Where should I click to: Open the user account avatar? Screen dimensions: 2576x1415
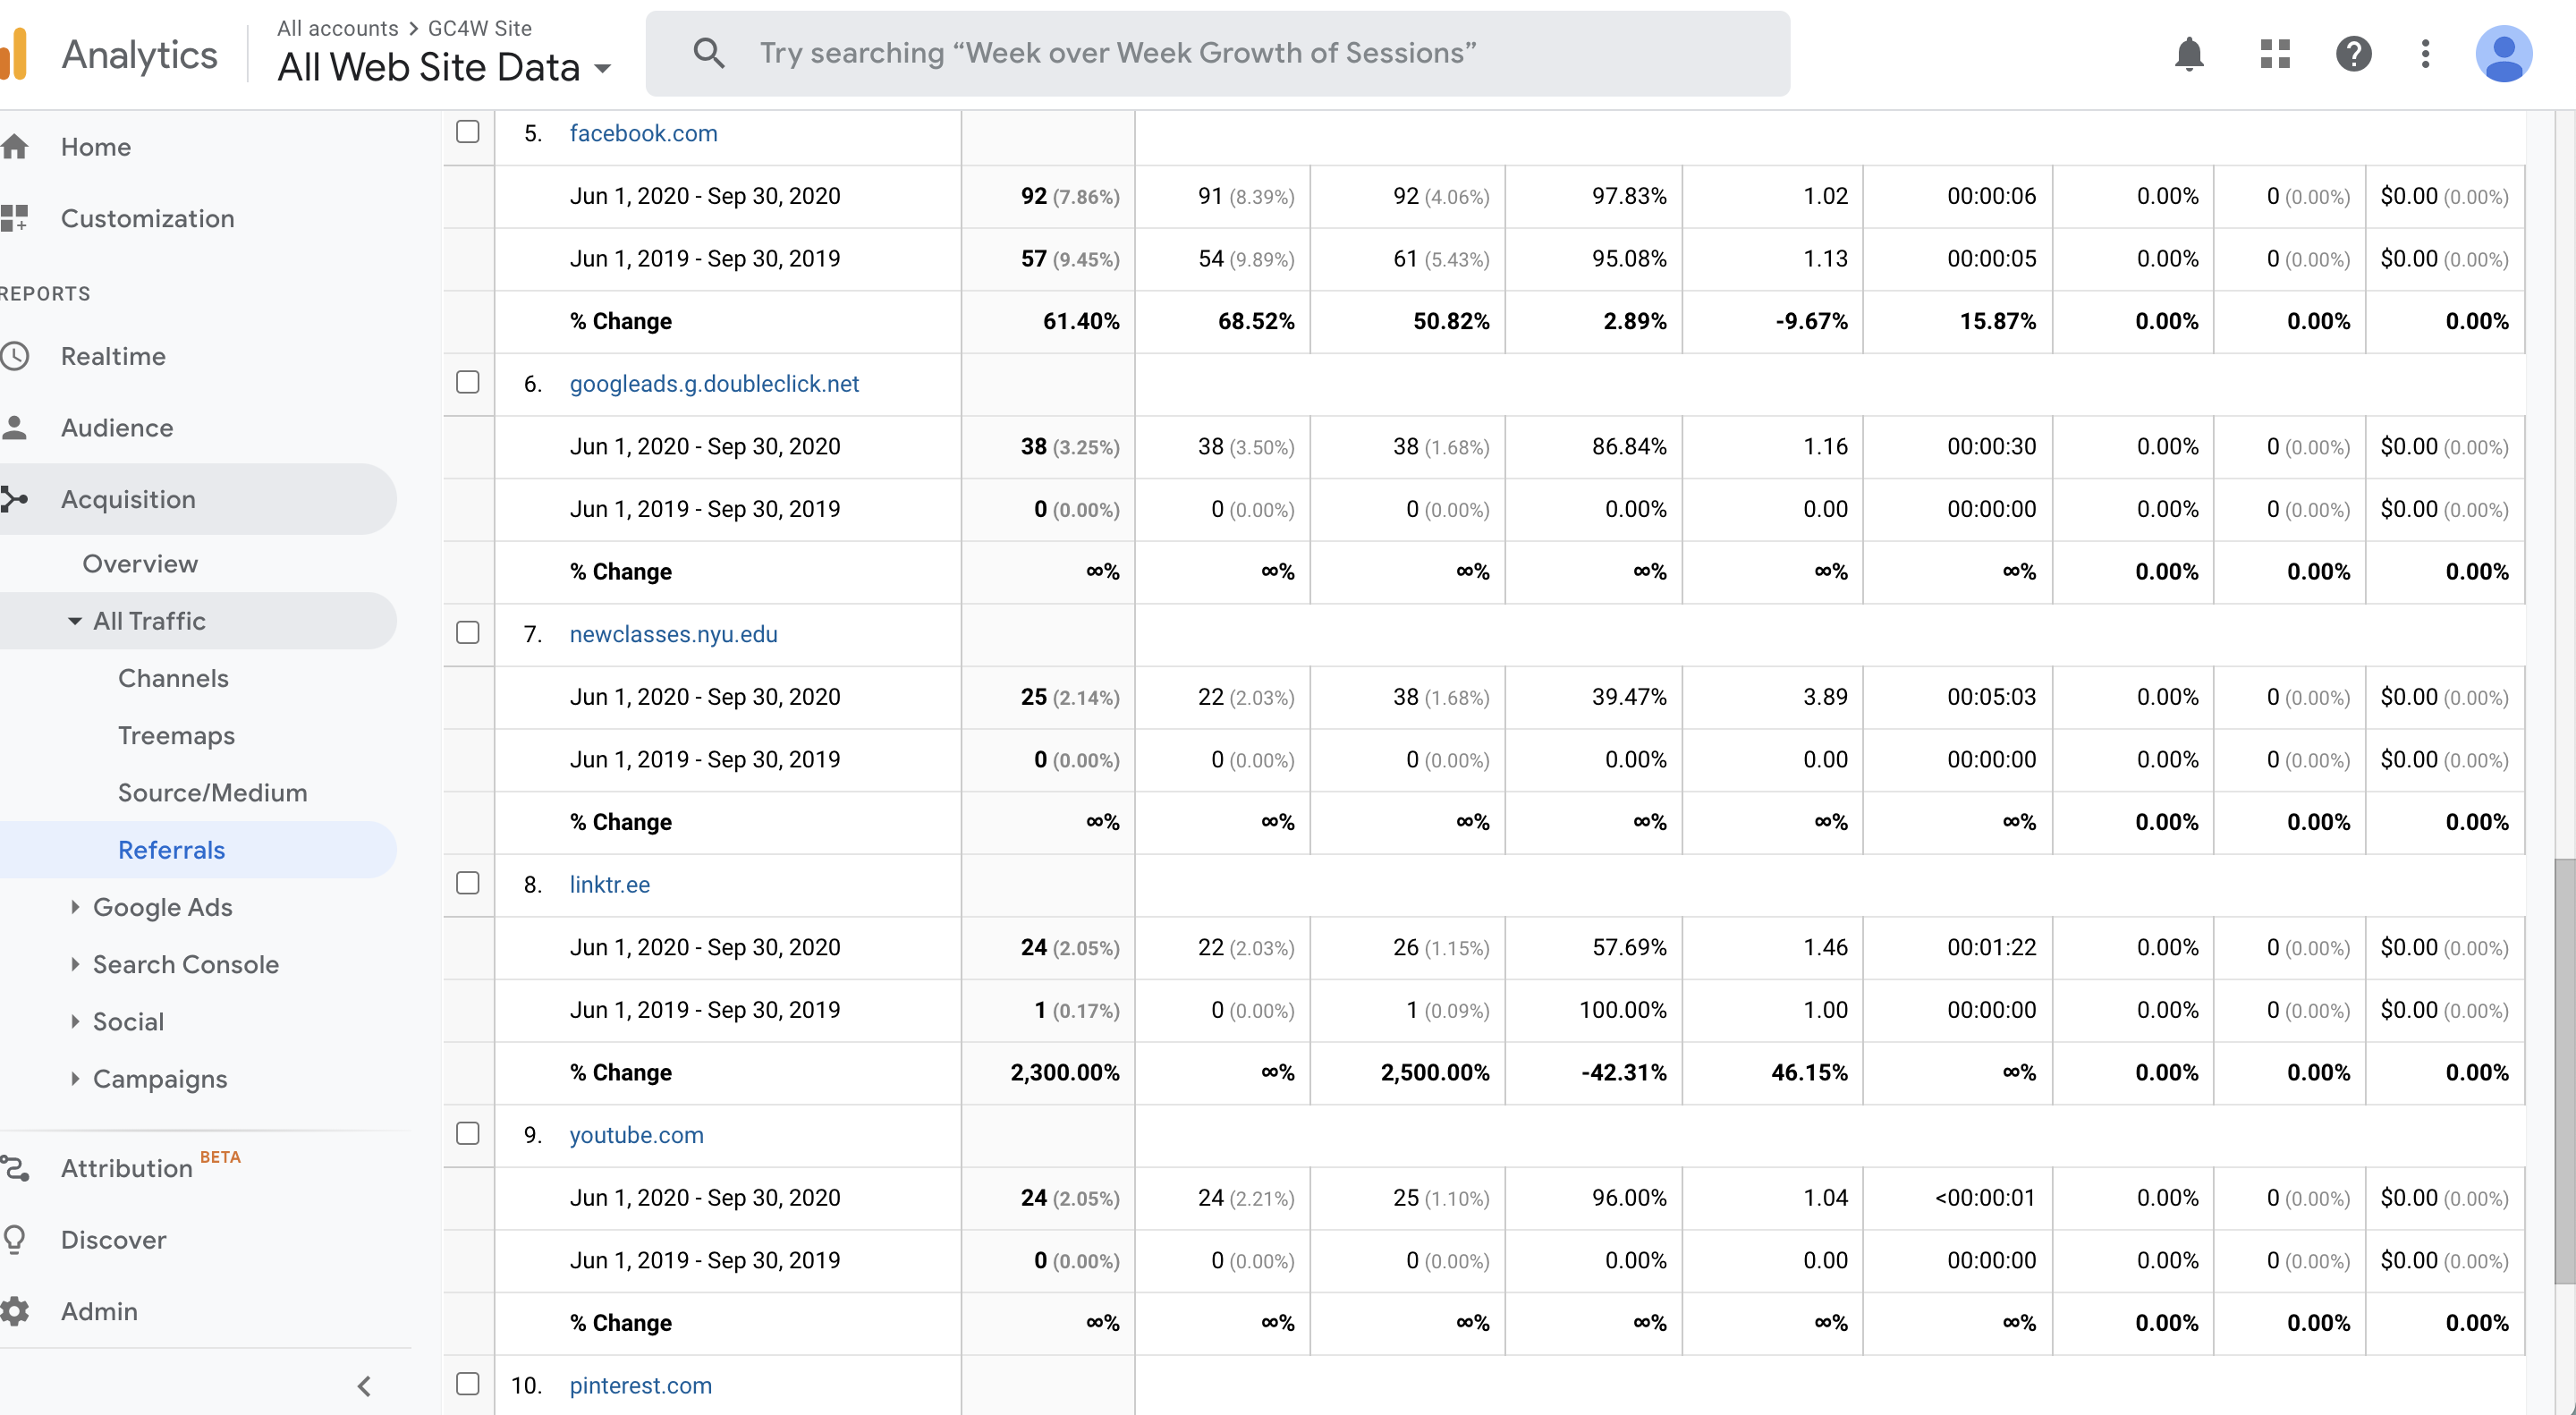click(2503, 53)
